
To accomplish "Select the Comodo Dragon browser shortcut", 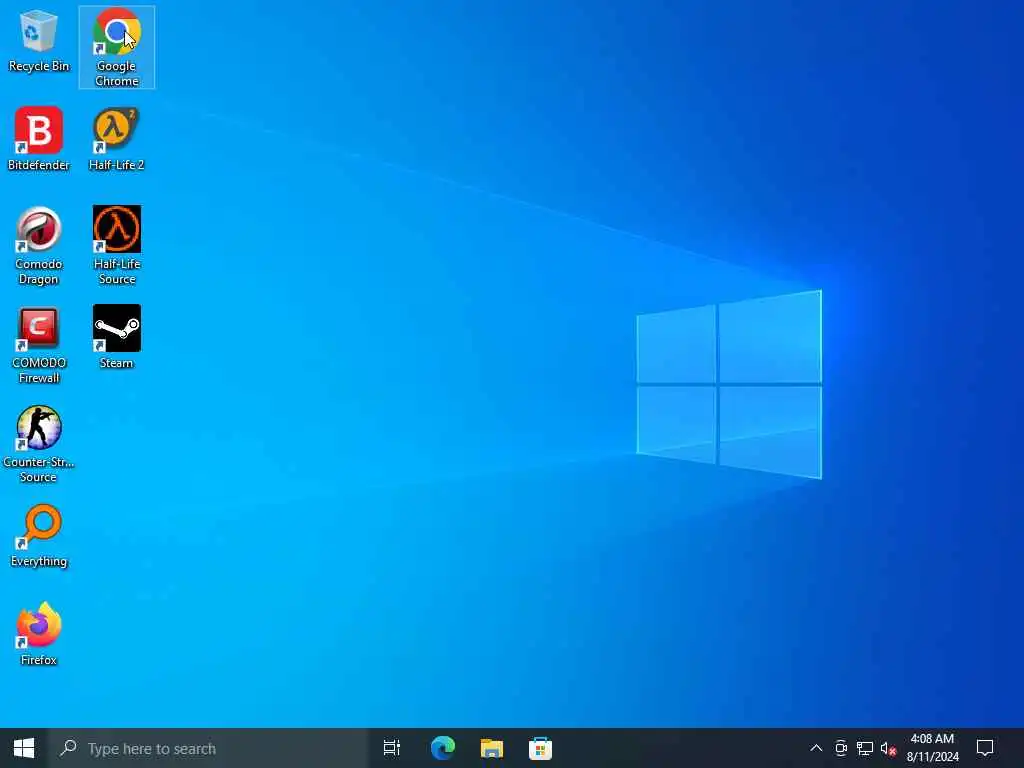I will click(39, 246).
